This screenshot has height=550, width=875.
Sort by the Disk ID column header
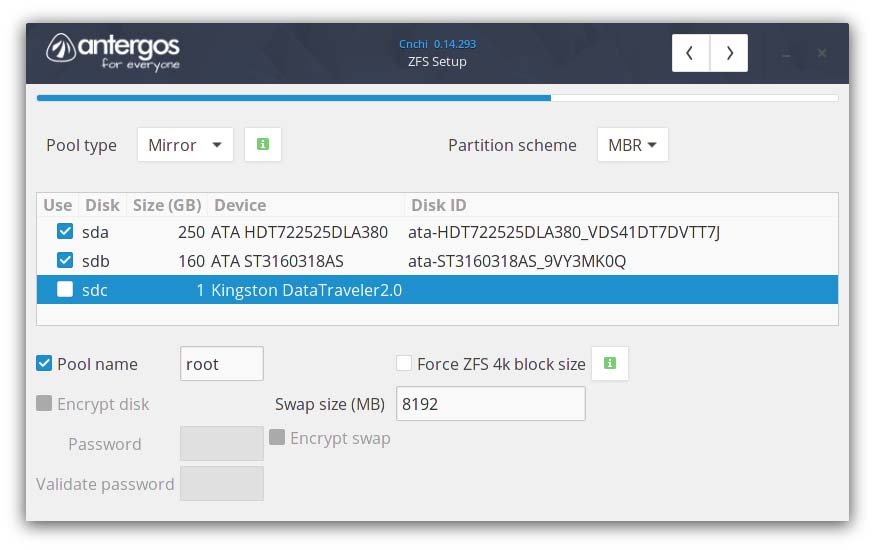(x=438, y=205)
